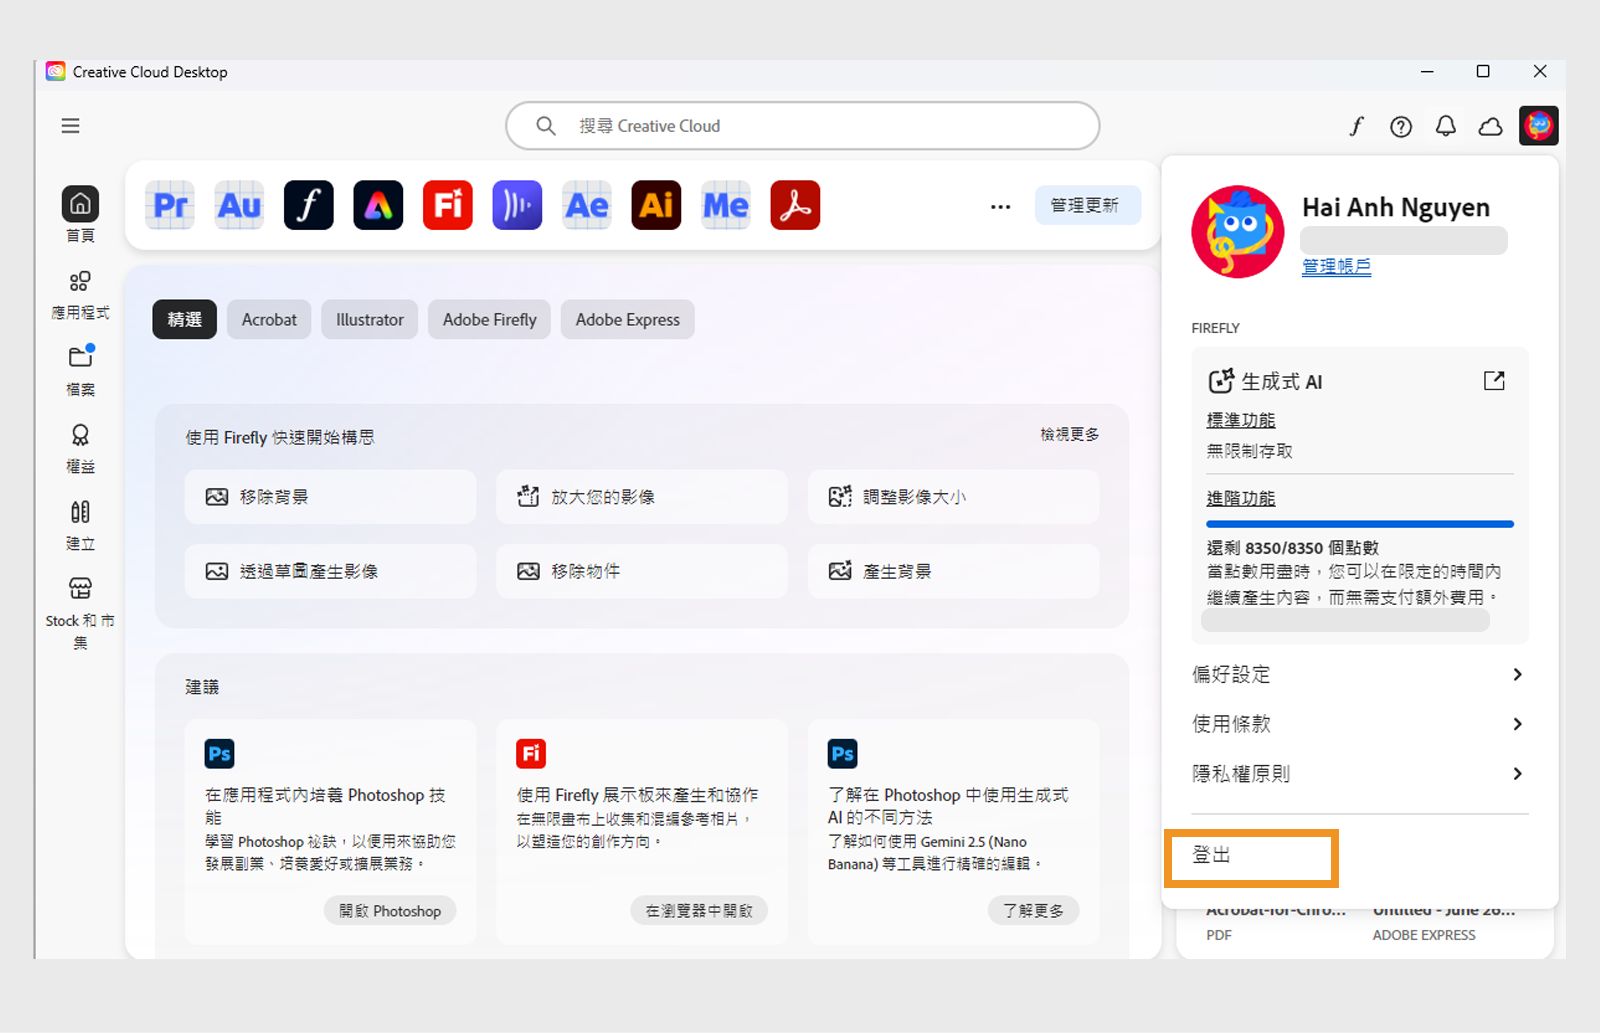Expand the 隱私權原則 row

tap(1359, 774)
